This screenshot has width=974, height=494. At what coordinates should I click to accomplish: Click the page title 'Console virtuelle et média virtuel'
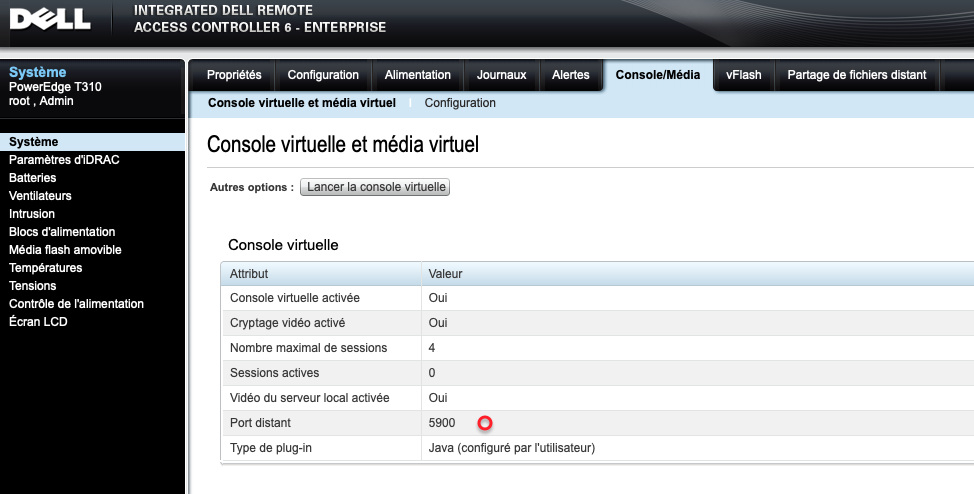tap(343, 144)
